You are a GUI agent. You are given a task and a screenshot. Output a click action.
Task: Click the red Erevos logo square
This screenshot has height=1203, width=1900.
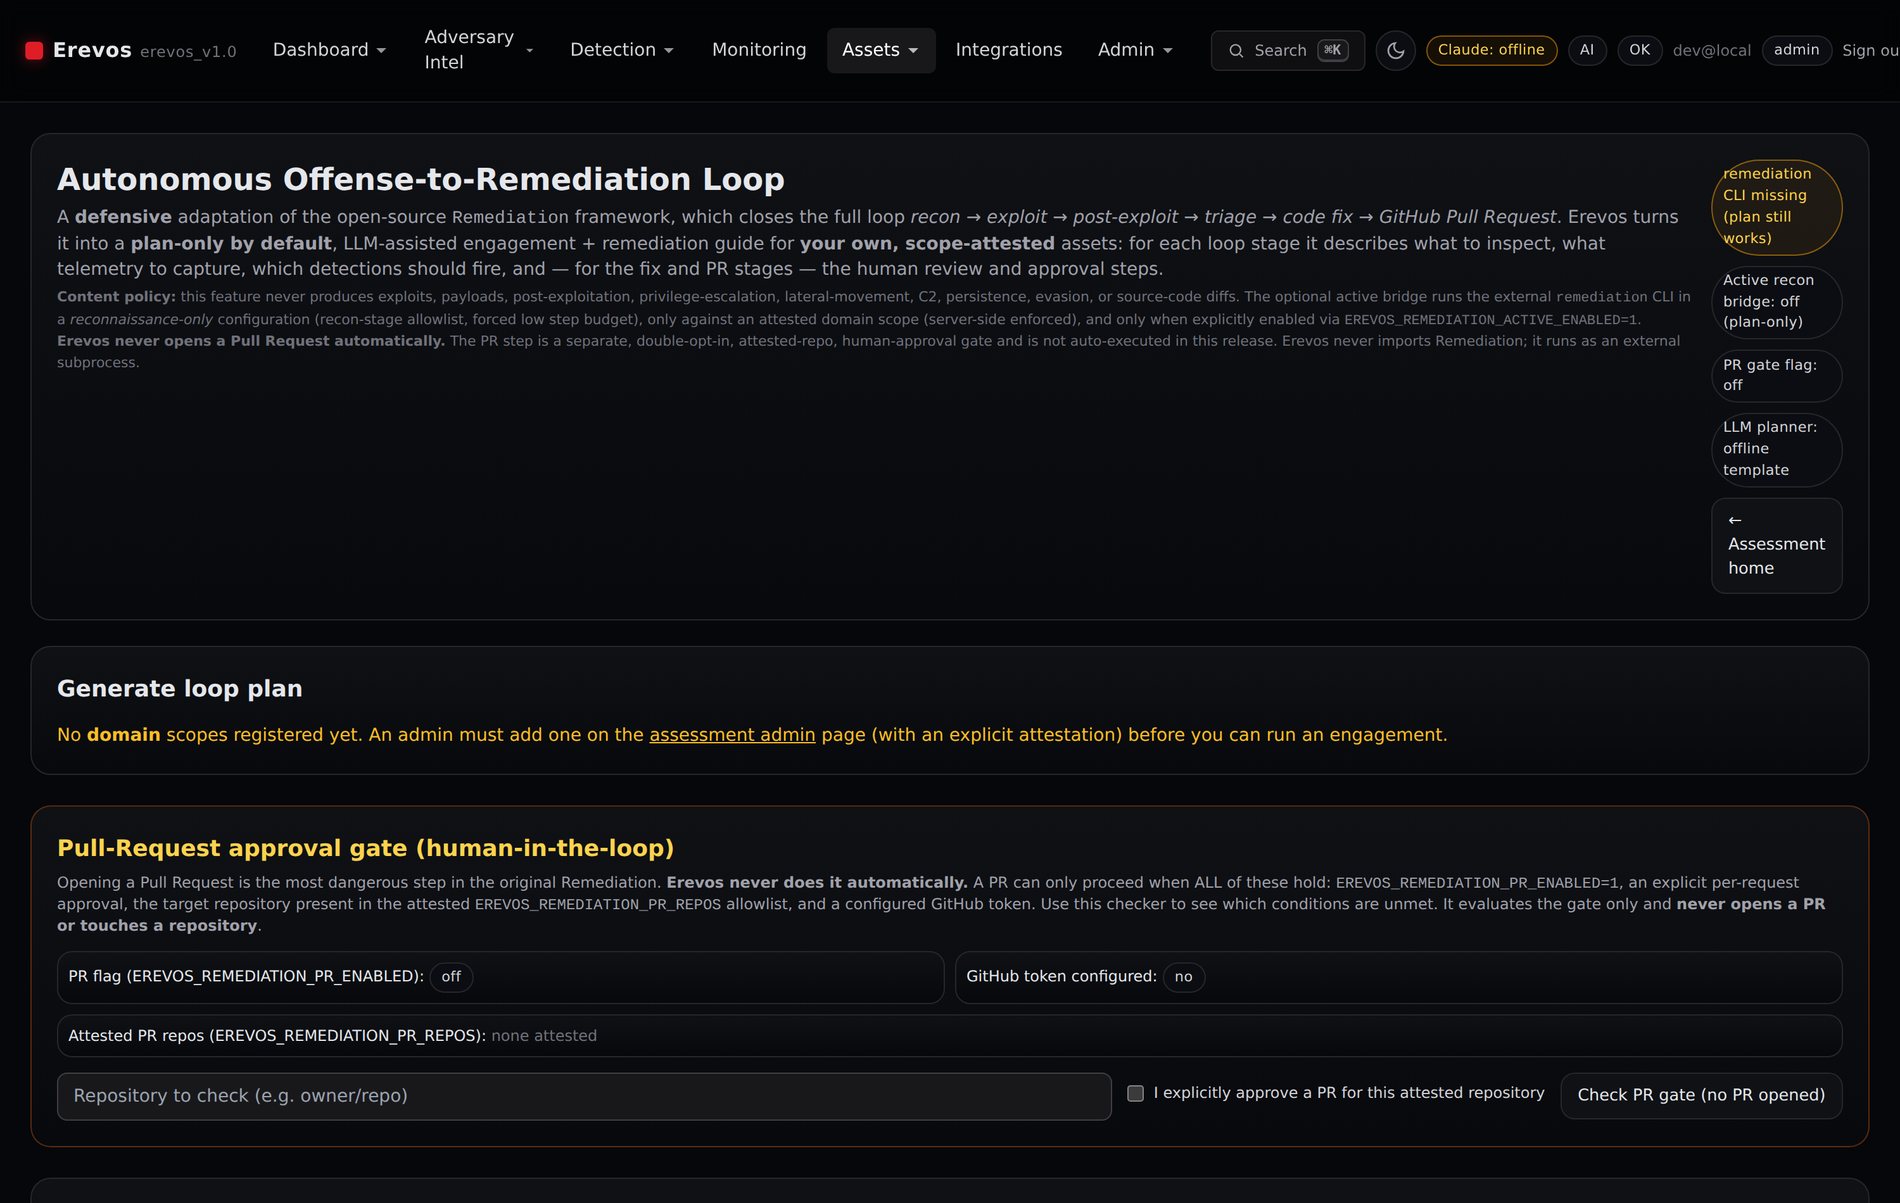34,50
